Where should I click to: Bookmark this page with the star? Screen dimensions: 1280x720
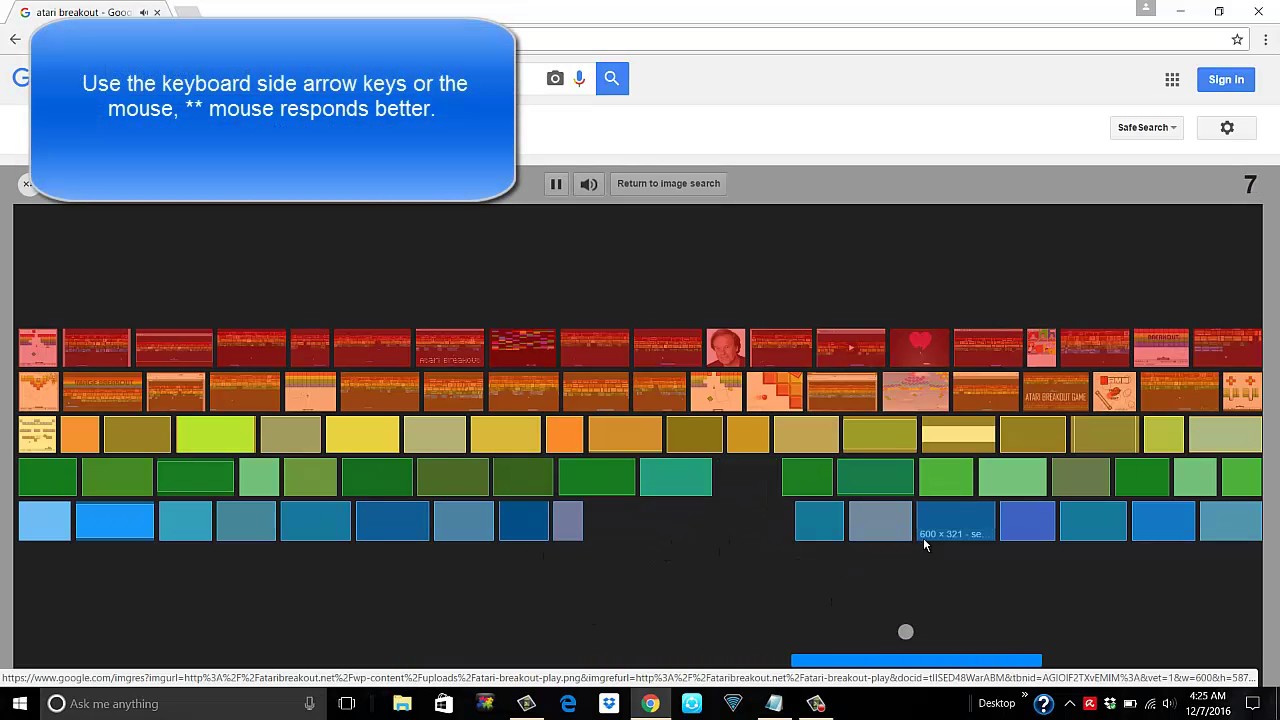click(1237, 40)
